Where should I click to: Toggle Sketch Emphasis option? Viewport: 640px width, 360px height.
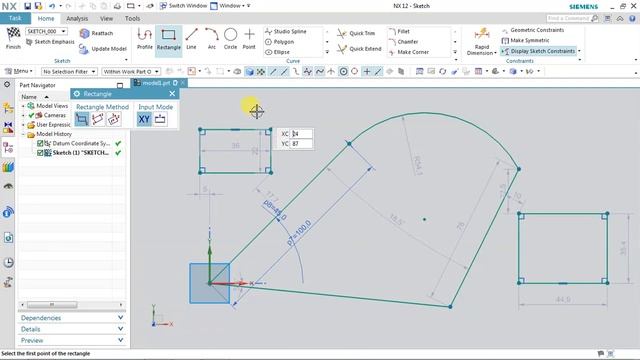click(50, 42)
